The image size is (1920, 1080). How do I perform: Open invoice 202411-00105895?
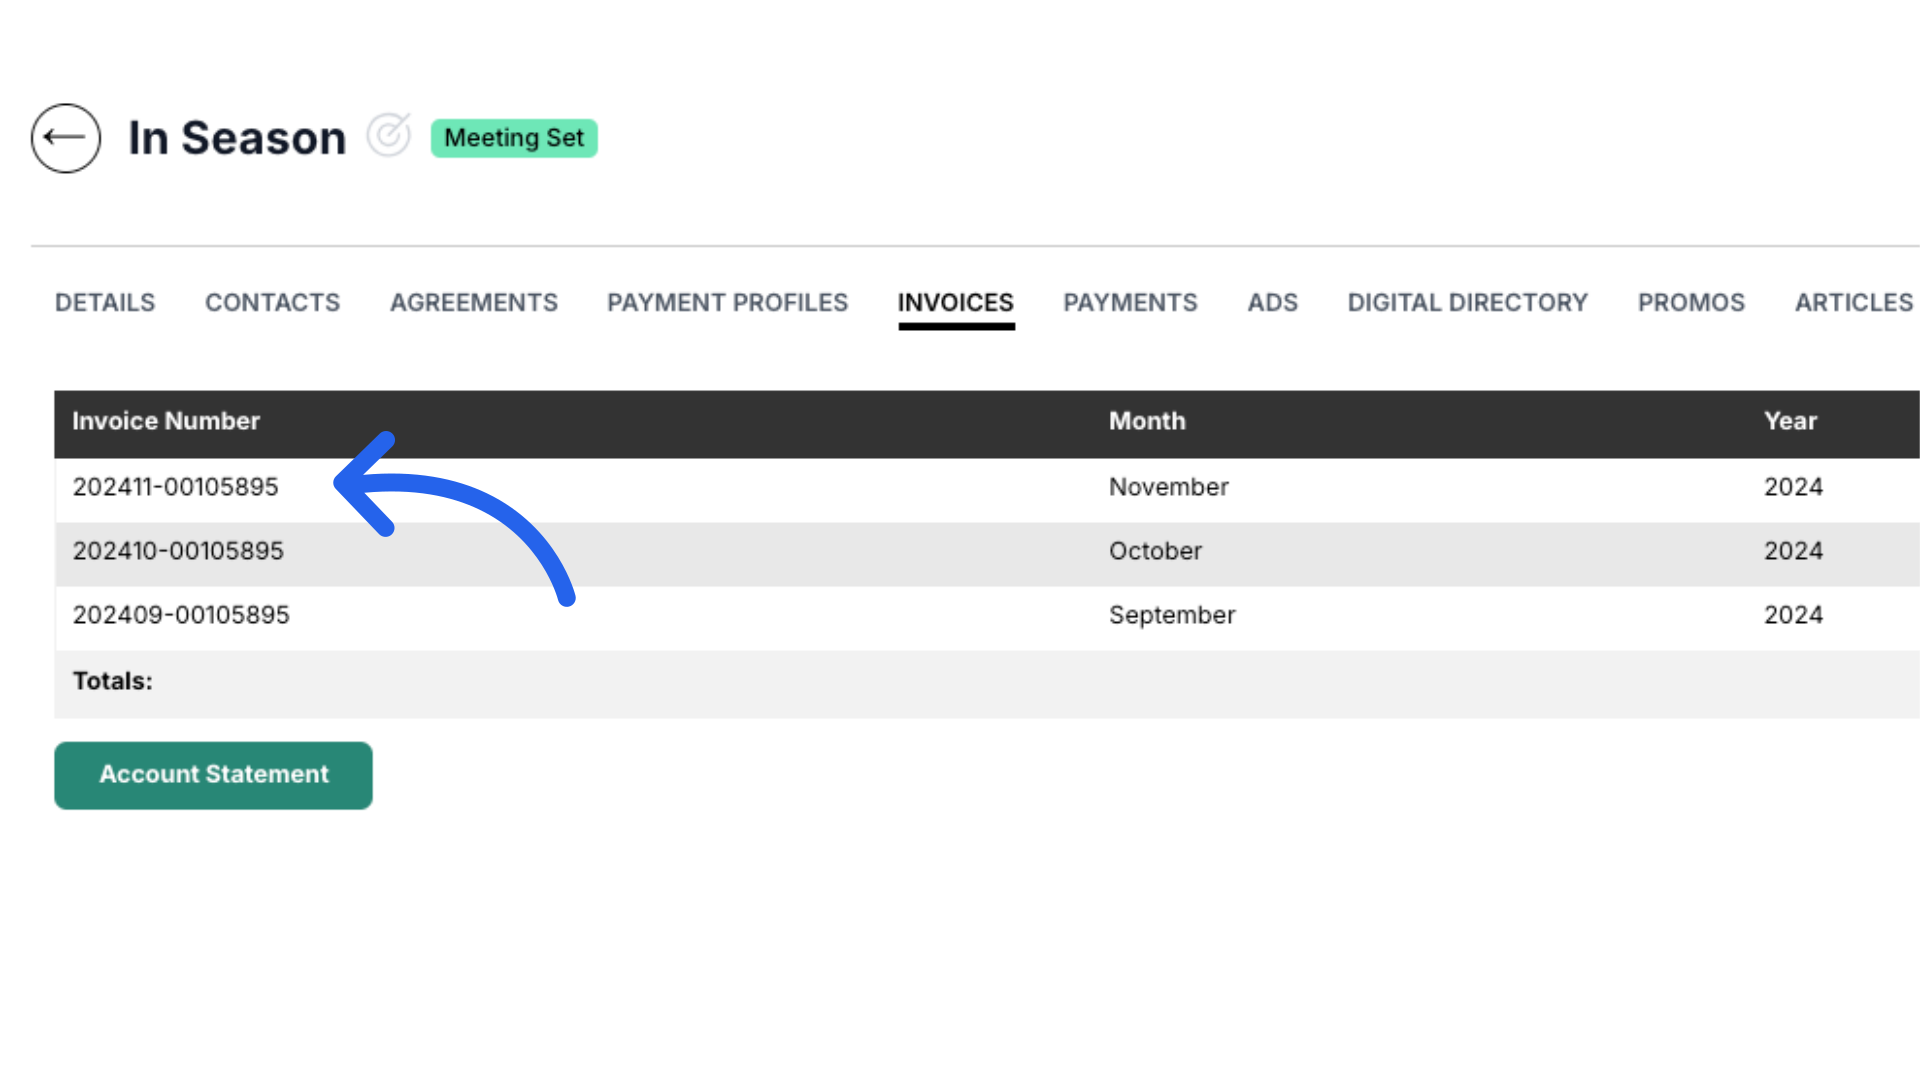[176, 487]
